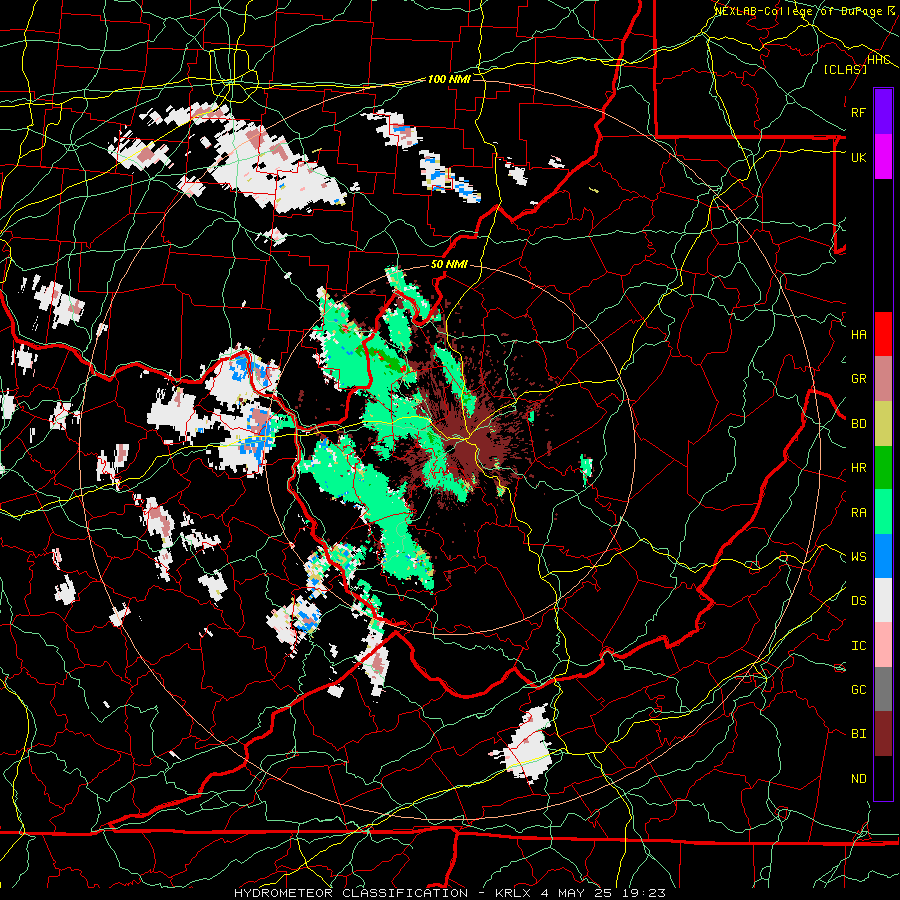Click the [CLAS] units label
Screen dimensions: 900x900
coord(845,70)
